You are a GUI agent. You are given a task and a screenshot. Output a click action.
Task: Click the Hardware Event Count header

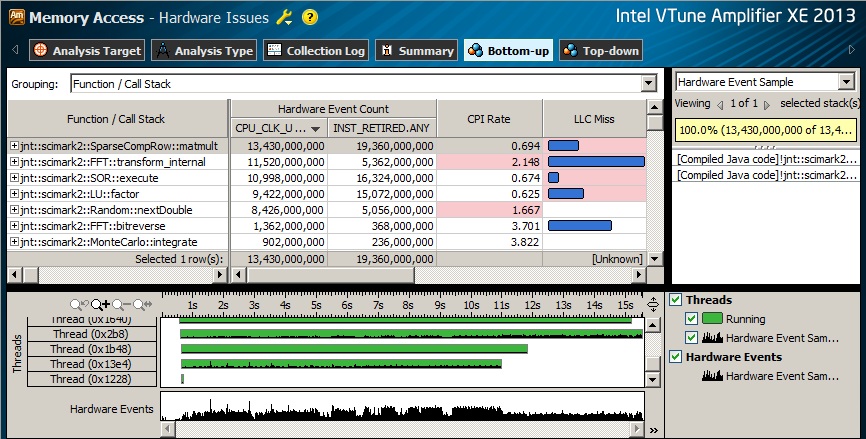(x=334, y=109)
